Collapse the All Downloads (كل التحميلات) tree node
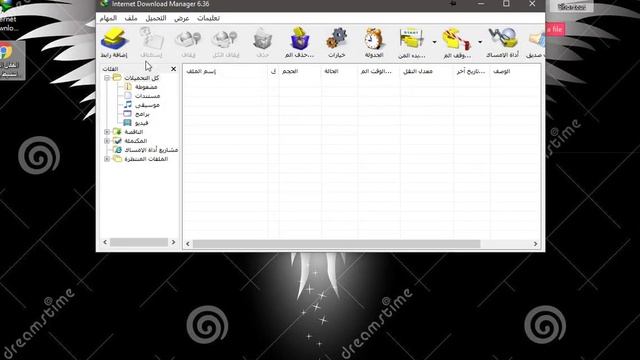The height and width of the screenshot is (360, 640). (107, 78)
